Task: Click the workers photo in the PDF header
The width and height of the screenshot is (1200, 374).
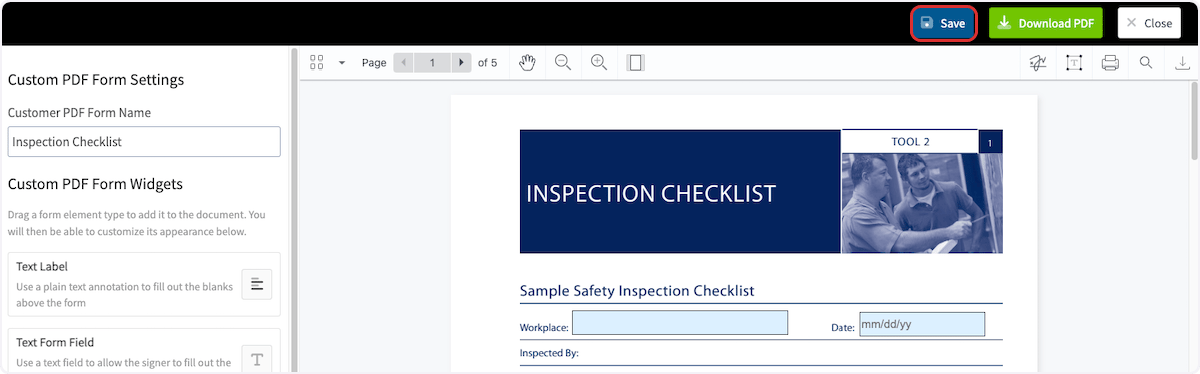Action: (922, 203)
